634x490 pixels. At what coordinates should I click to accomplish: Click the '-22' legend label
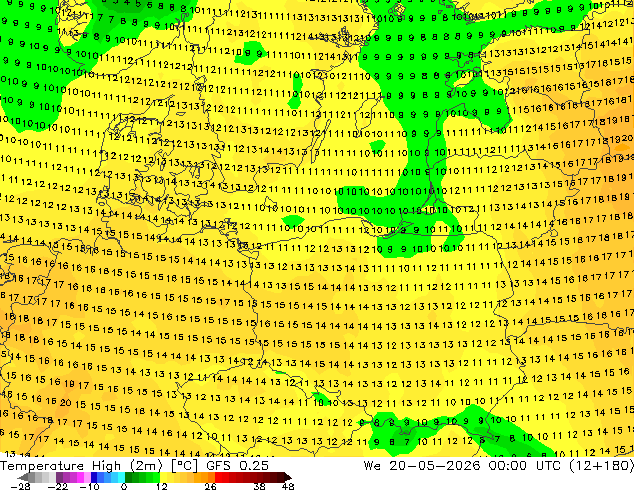(x=58, y=486)
